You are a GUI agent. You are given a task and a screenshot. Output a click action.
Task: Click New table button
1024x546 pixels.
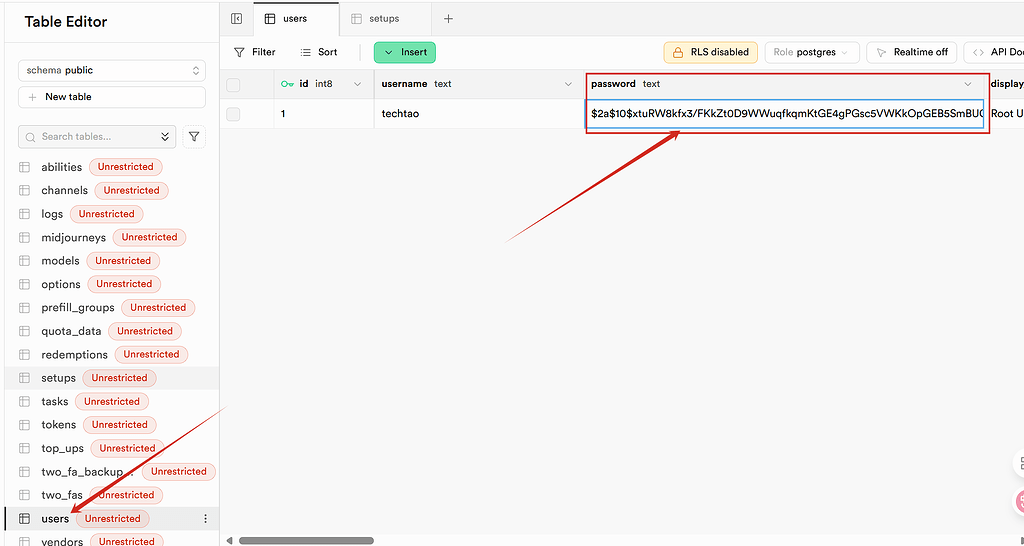112,97
